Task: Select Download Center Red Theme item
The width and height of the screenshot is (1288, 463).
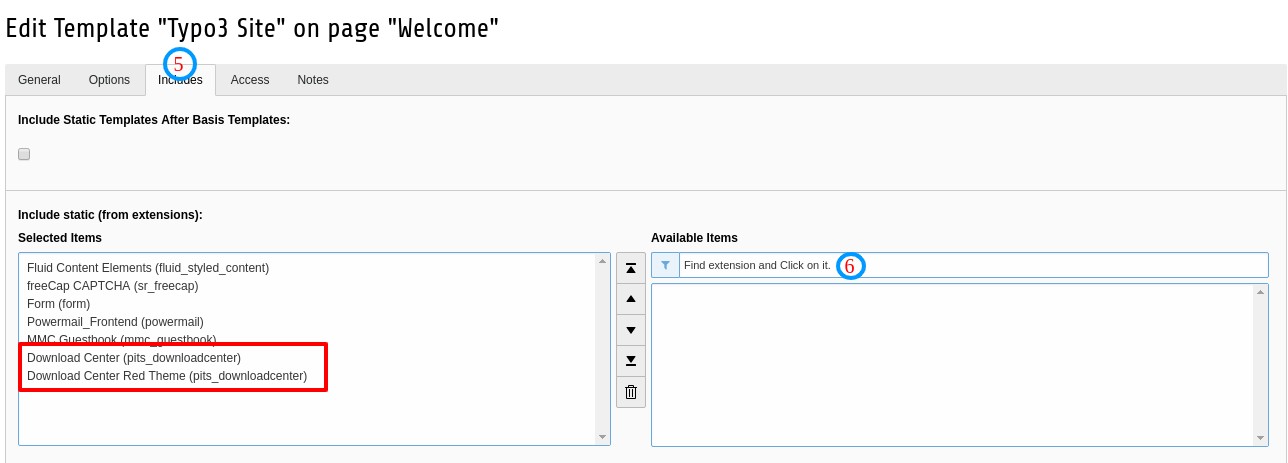Action: click(x=167, y=376)
